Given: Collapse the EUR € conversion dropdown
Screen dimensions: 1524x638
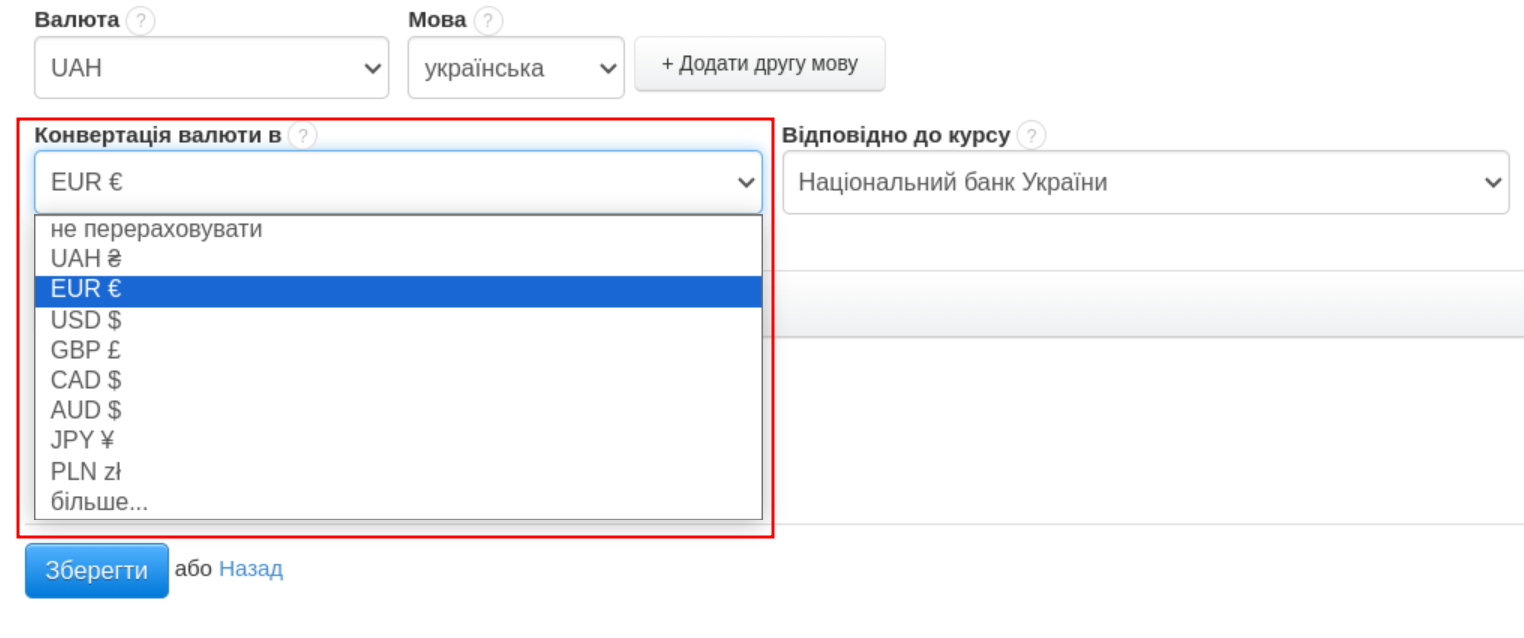Looking at the screenshot, I should 398,182.
